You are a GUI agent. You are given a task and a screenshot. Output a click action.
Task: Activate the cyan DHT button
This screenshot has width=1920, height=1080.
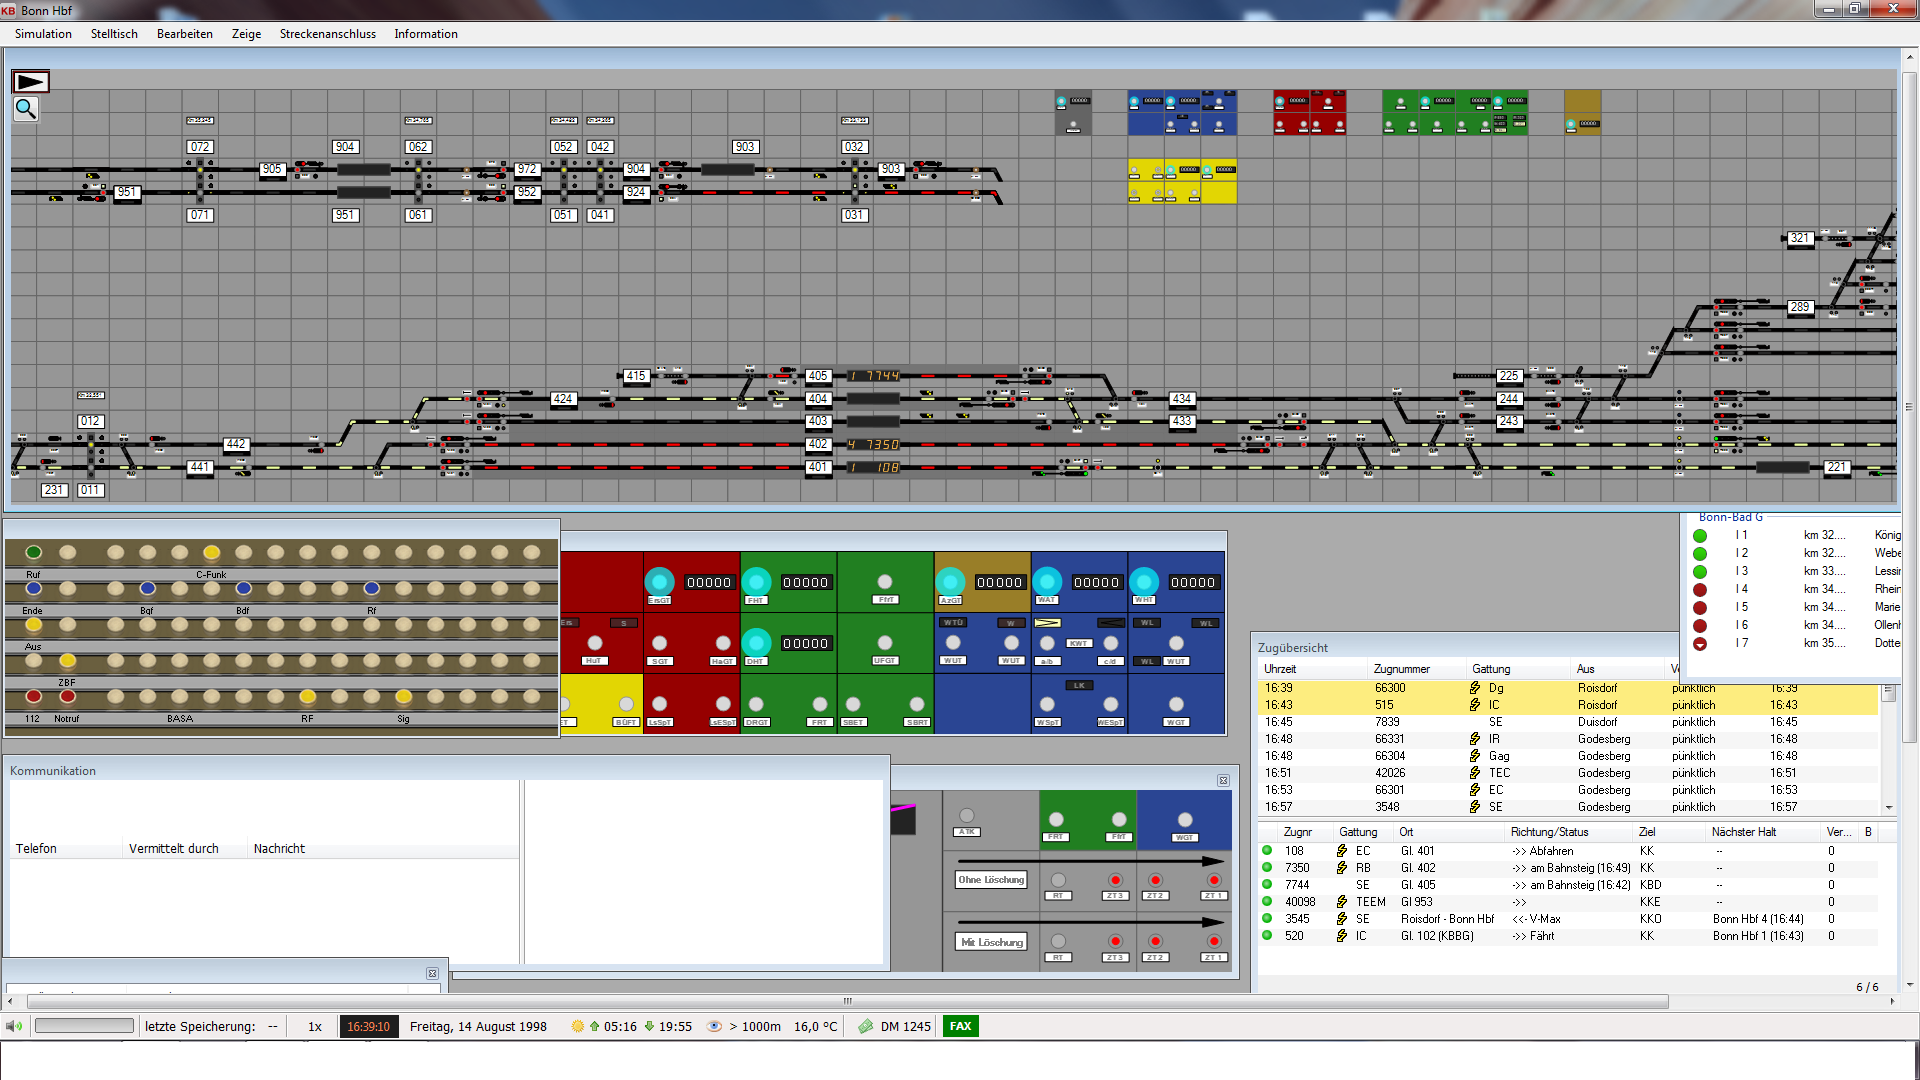click(x=756, y=642)
